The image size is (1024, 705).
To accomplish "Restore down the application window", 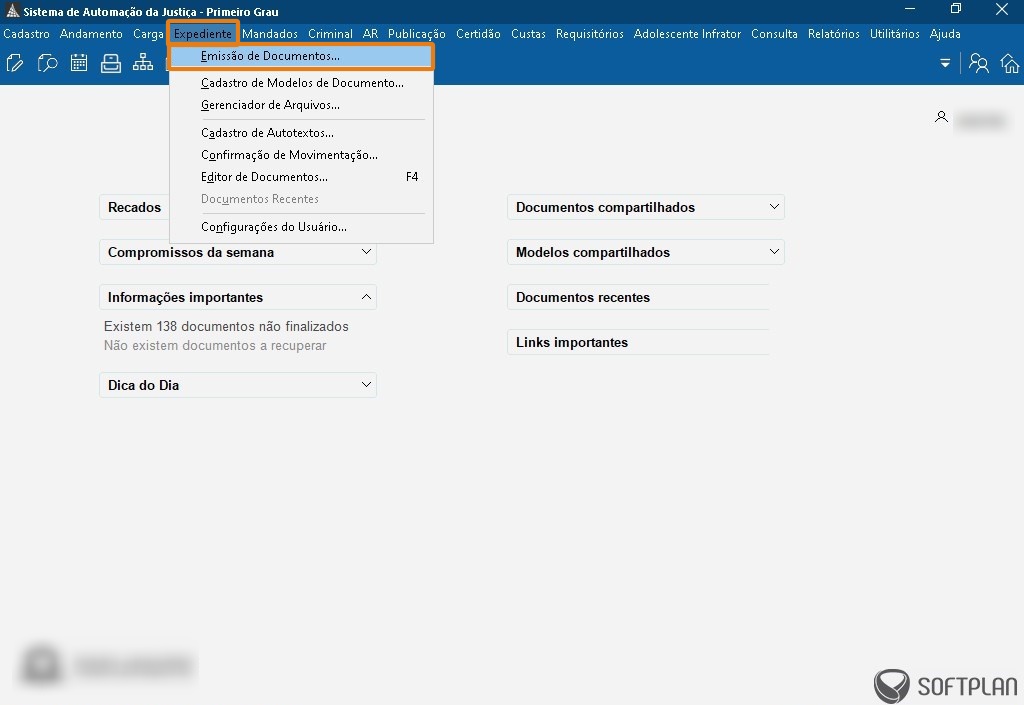I will (956, 9).
